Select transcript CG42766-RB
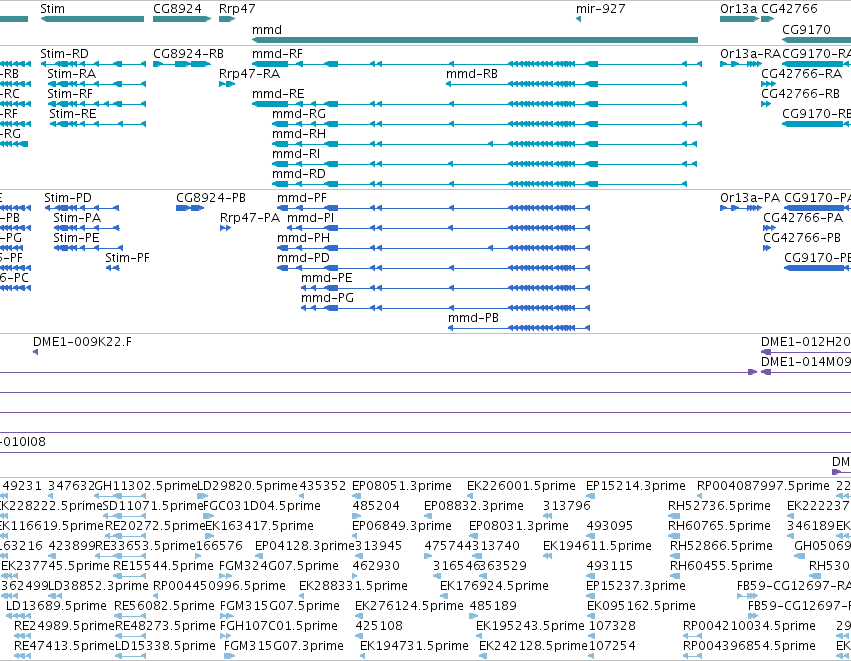The height and width of the screenshot is (661, 851). tap(766, 104)
